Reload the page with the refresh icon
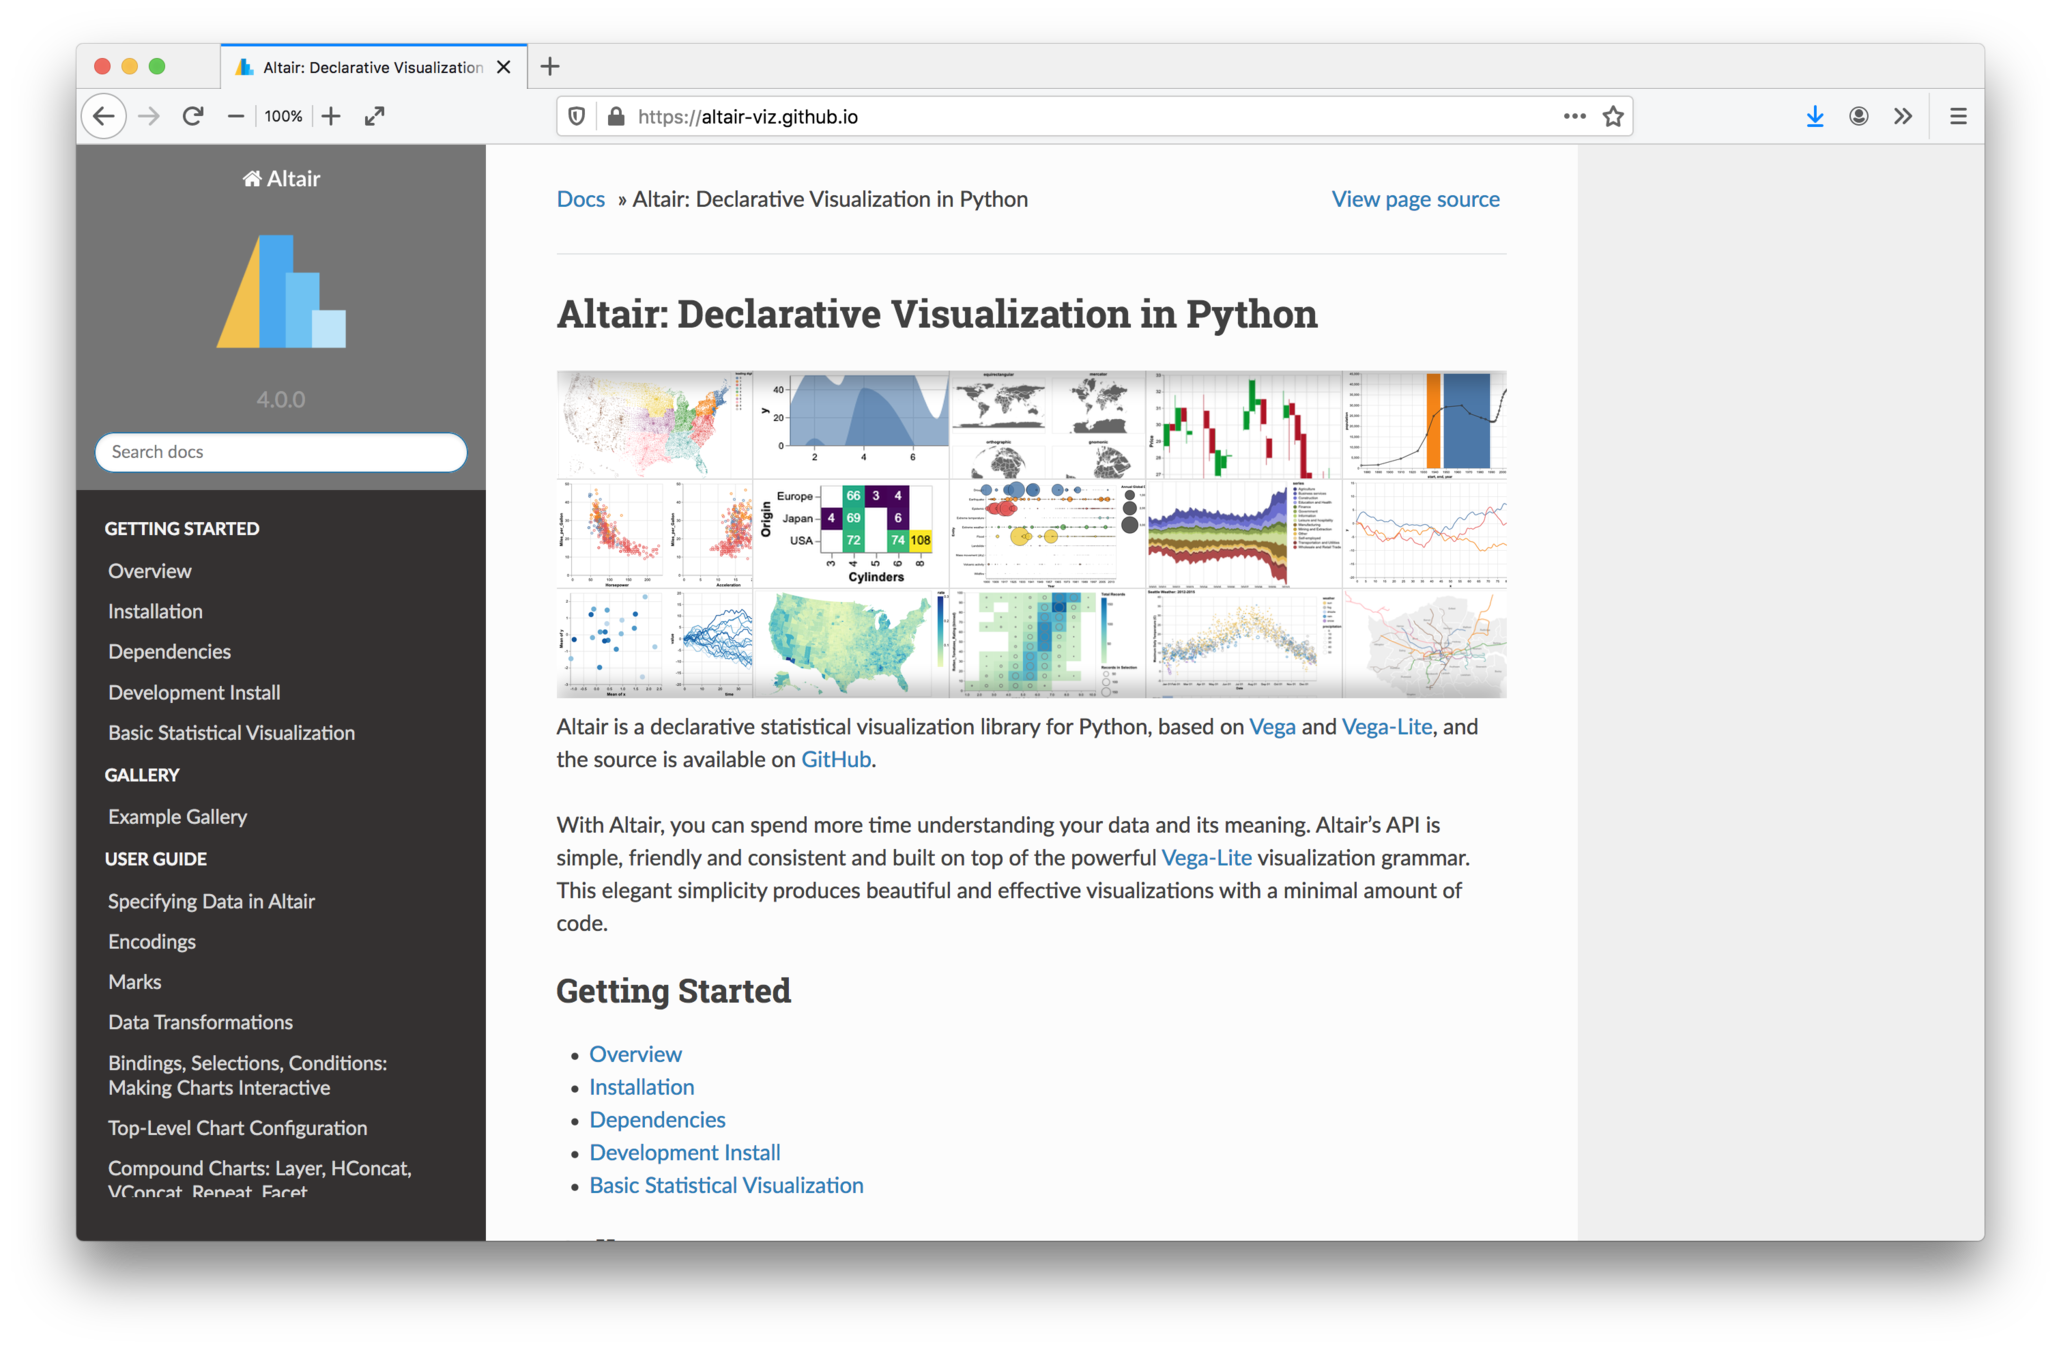The width and height of the screenshot is (2061, 1350). tap(193, 117)
